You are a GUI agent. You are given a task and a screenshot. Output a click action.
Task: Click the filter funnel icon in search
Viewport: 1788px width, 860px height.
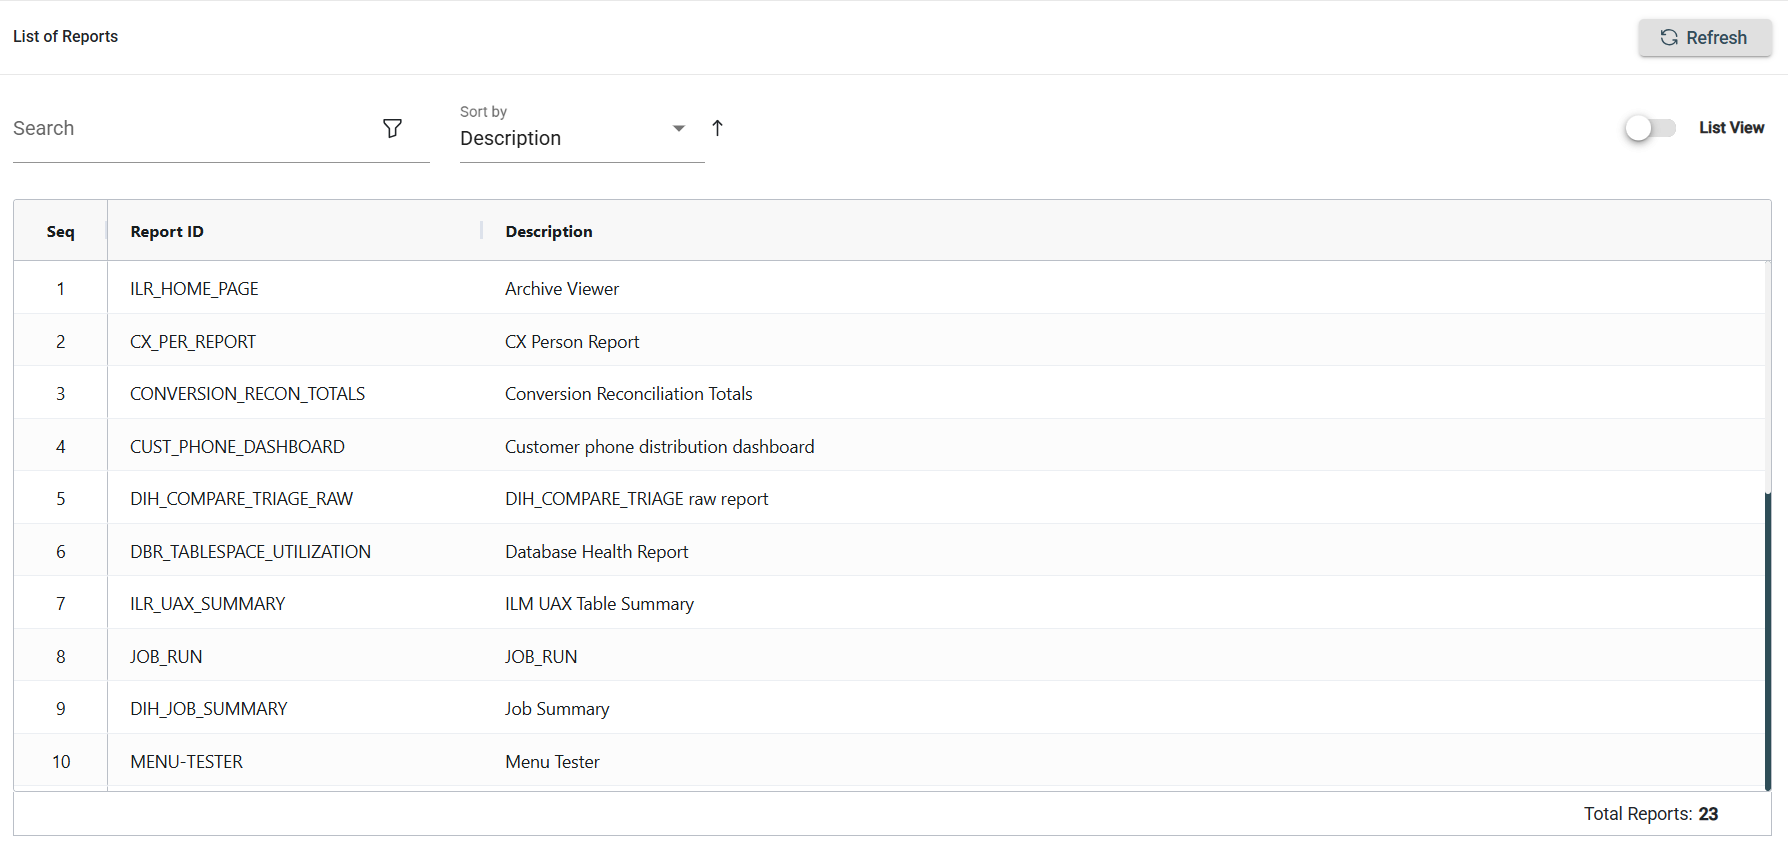pyautogui.click(x=392, y=128)
